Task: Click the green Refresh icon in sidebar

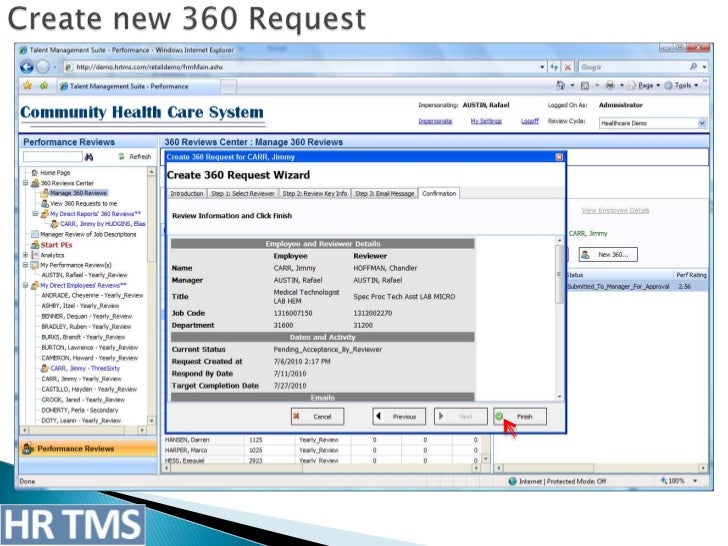Action: tap(121, 156)
